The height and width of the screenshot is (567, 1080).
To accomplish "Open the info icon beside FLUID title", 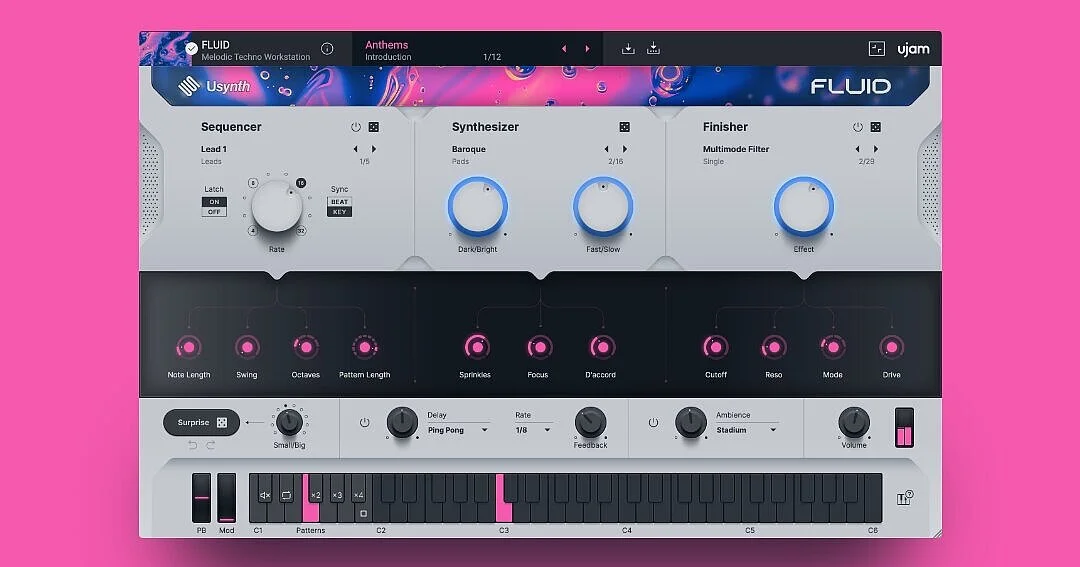I will coord(327,48).
